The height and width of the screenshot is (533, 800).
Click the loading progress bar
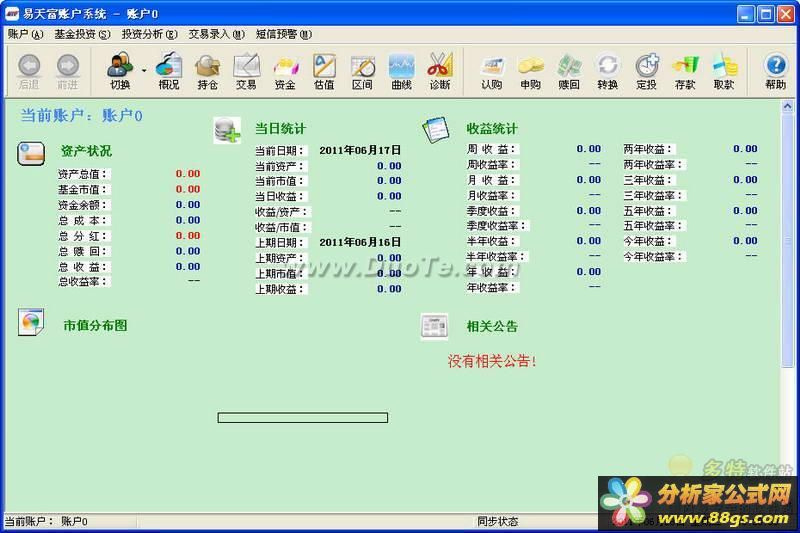(303, 418)
